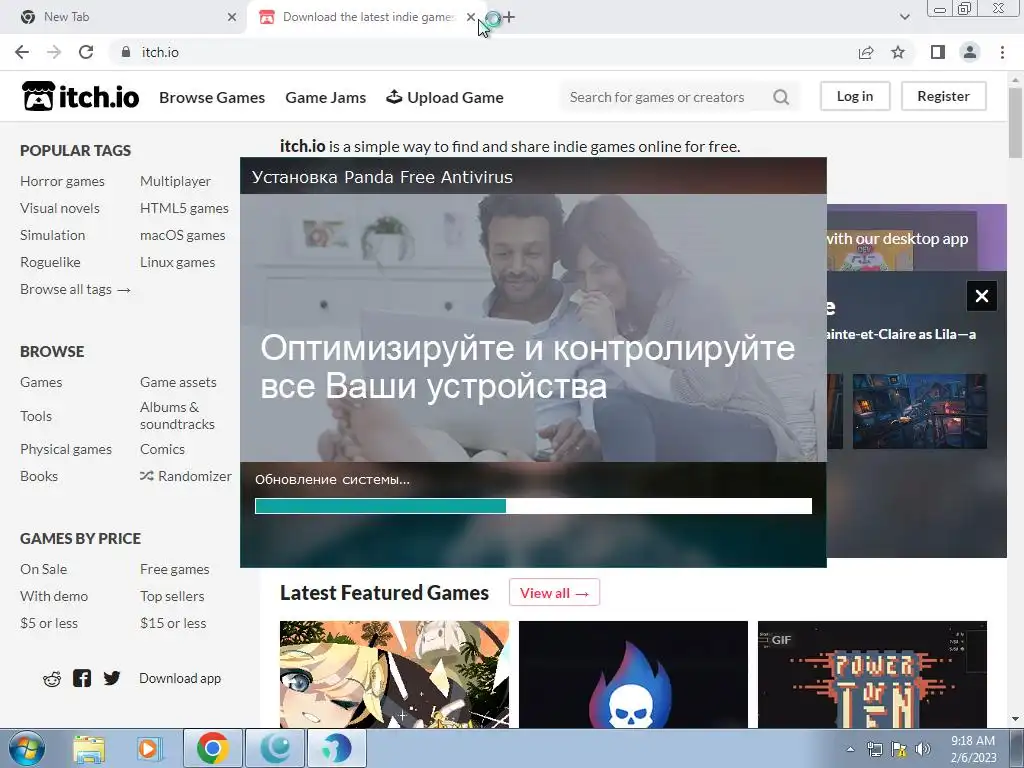The height and width of the screenshot is (768, 1024).
Task: Open HTML5 games tag
Action: [x=184, y=208]
